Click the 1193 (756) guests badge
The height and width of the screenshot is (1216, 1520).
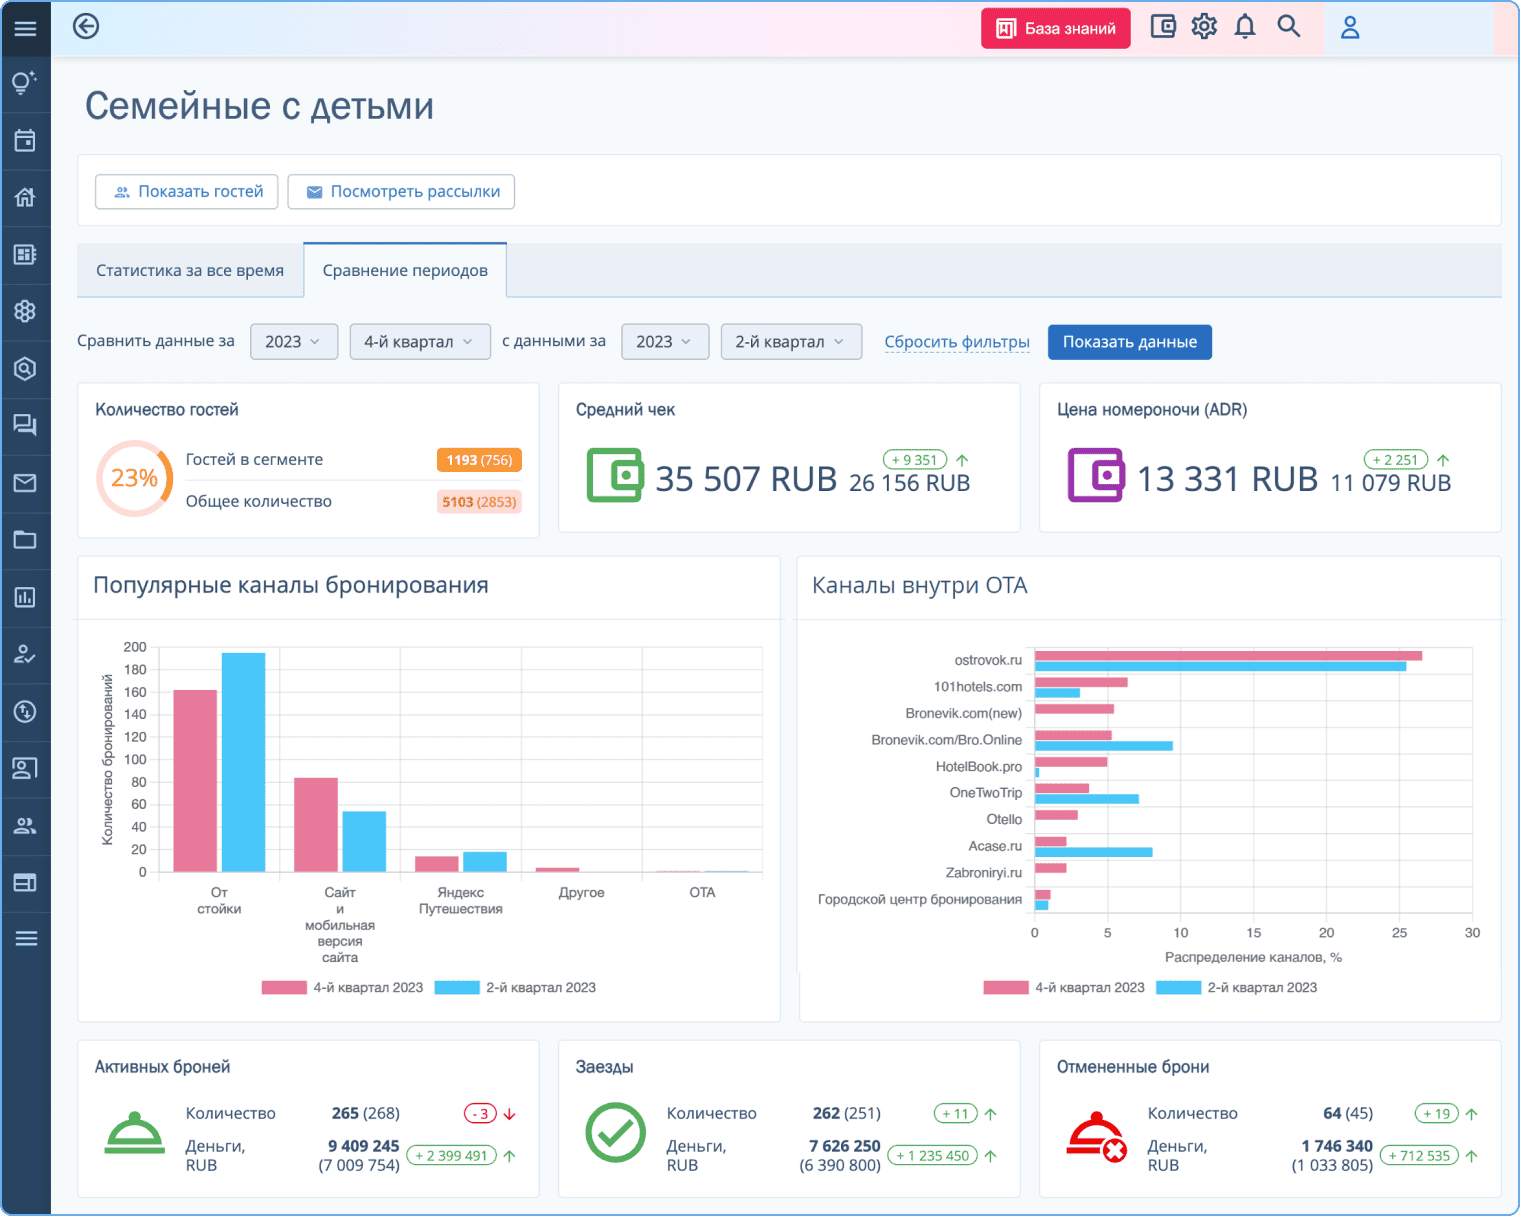(479, 460)
